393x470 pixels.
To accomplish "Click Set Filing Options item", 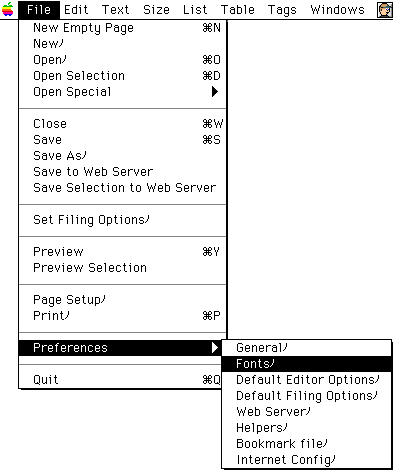I will pyautogui.click(x=123, y=220).
